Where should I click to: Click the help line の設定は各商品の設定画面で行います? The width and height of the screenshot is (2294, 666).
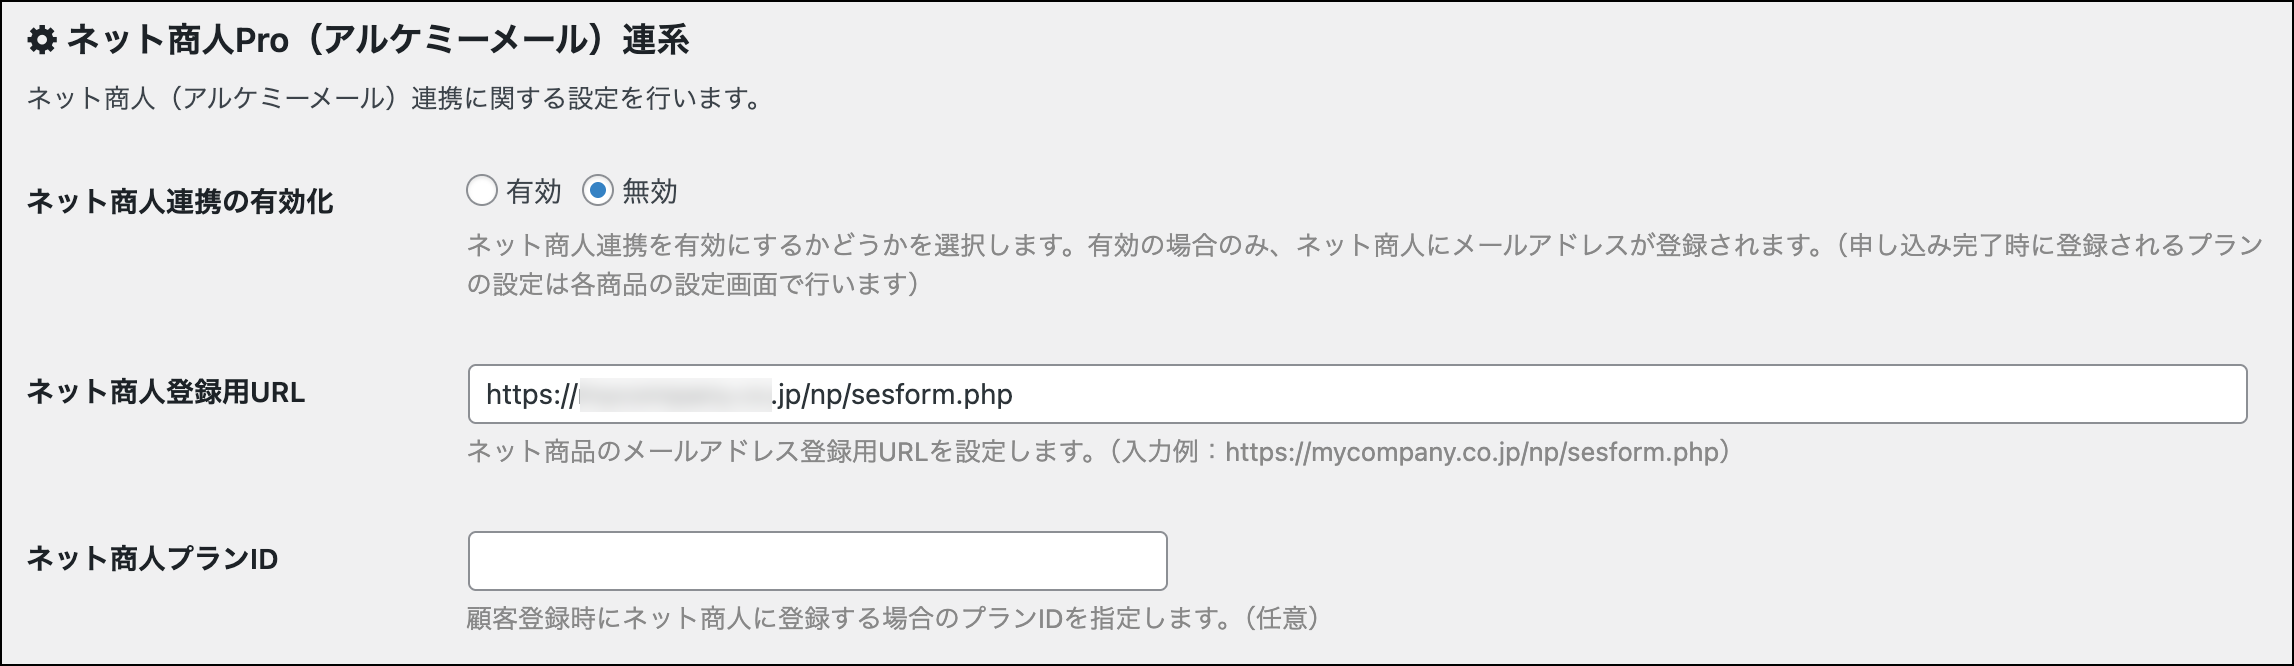coord(692,285)
